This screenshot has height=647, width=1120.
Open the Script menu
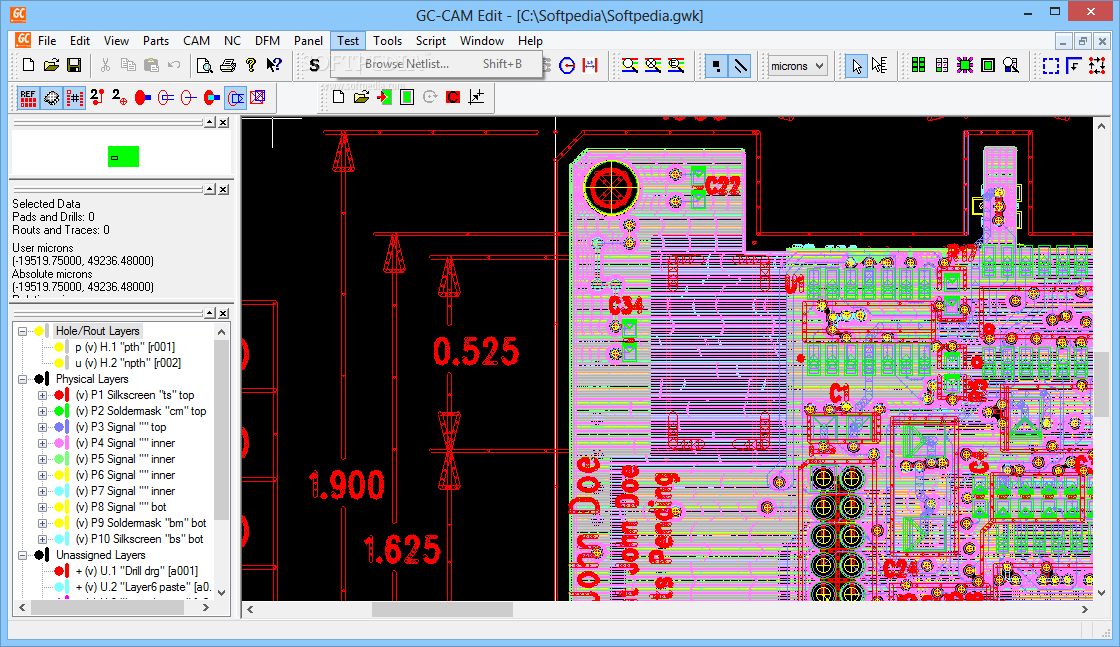click(x=431, y=41)
